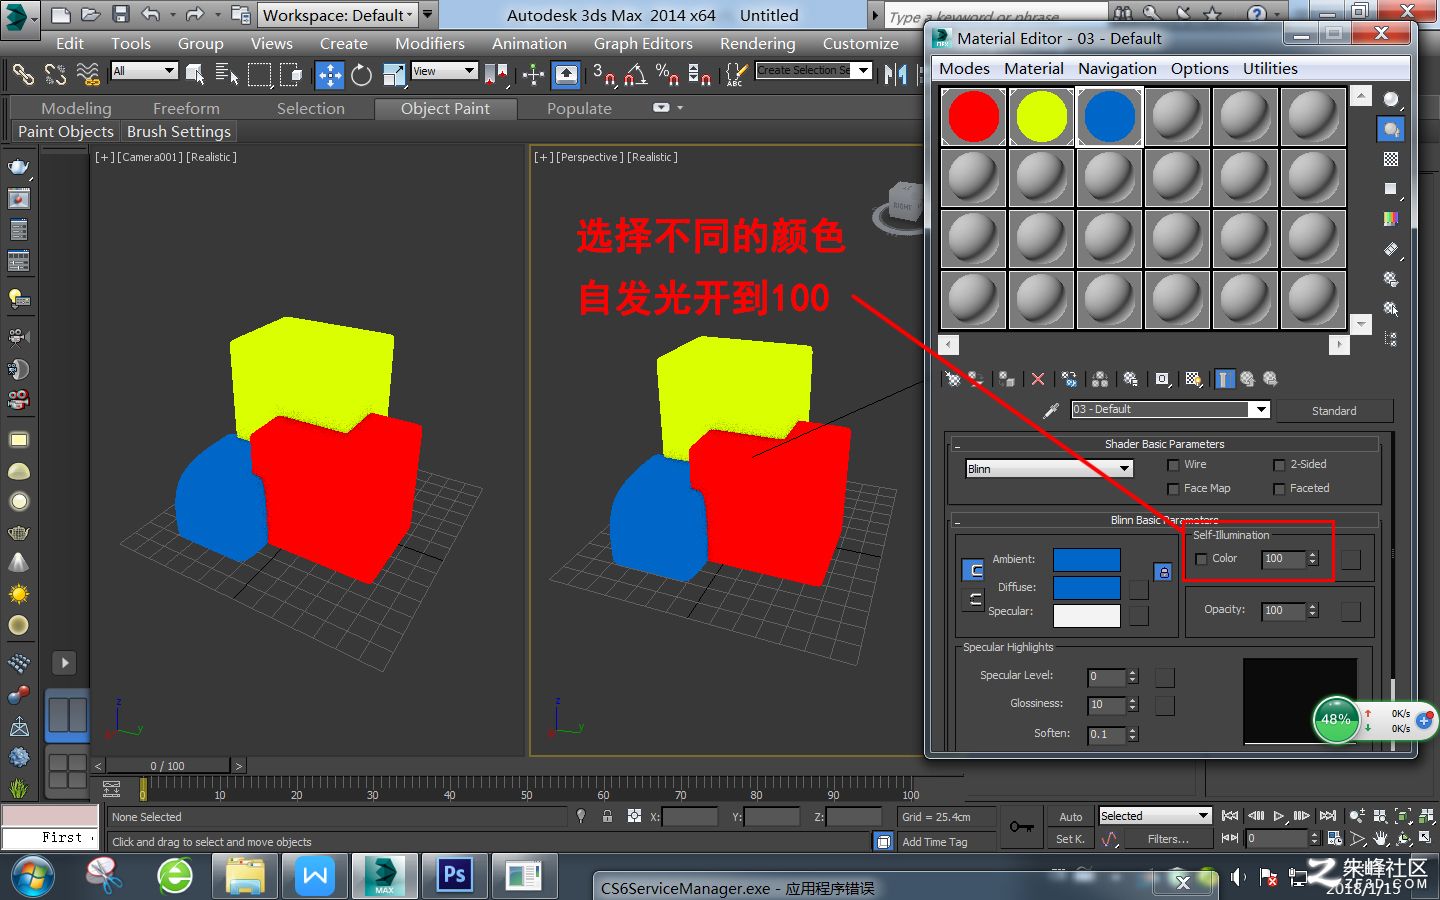Viewport: 1440px width, 900px height.
Task: Toggle Show End Result in Material Editor
Action: 1224,379
